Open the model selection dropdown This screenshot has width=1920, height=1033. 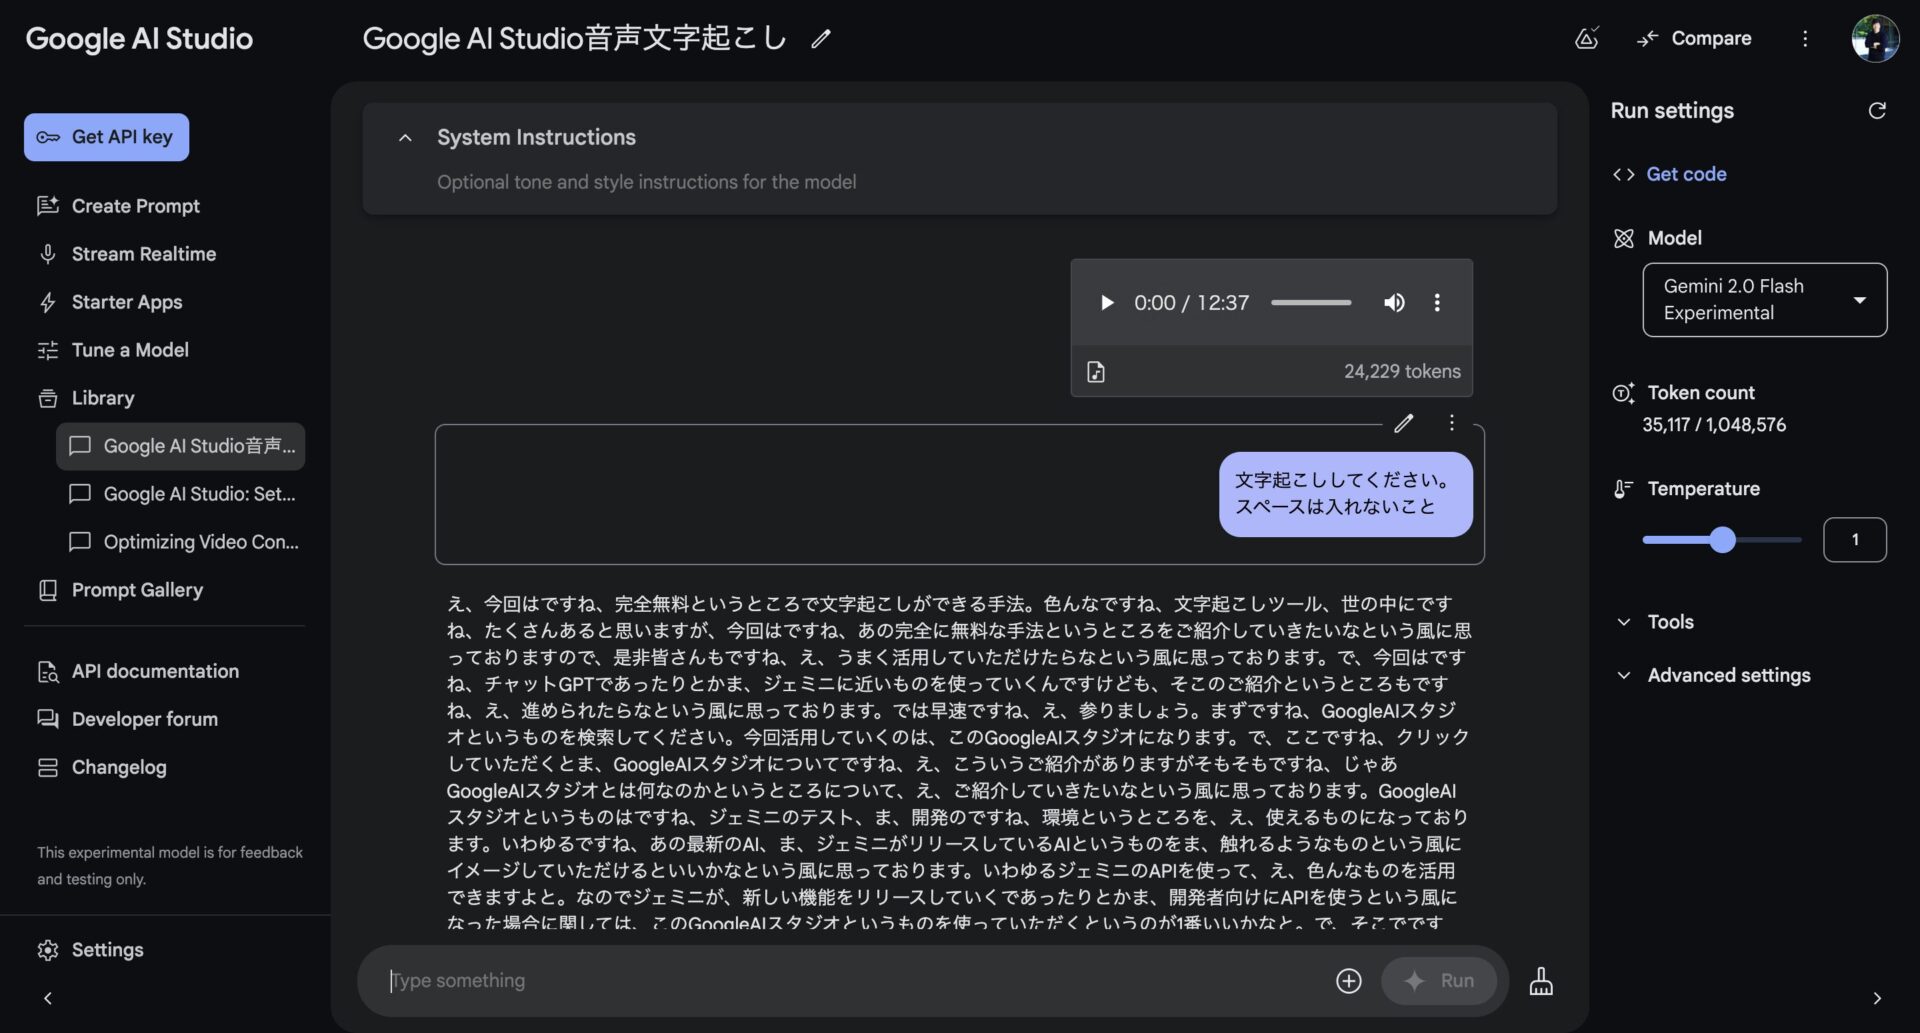tap(1763, 299)
